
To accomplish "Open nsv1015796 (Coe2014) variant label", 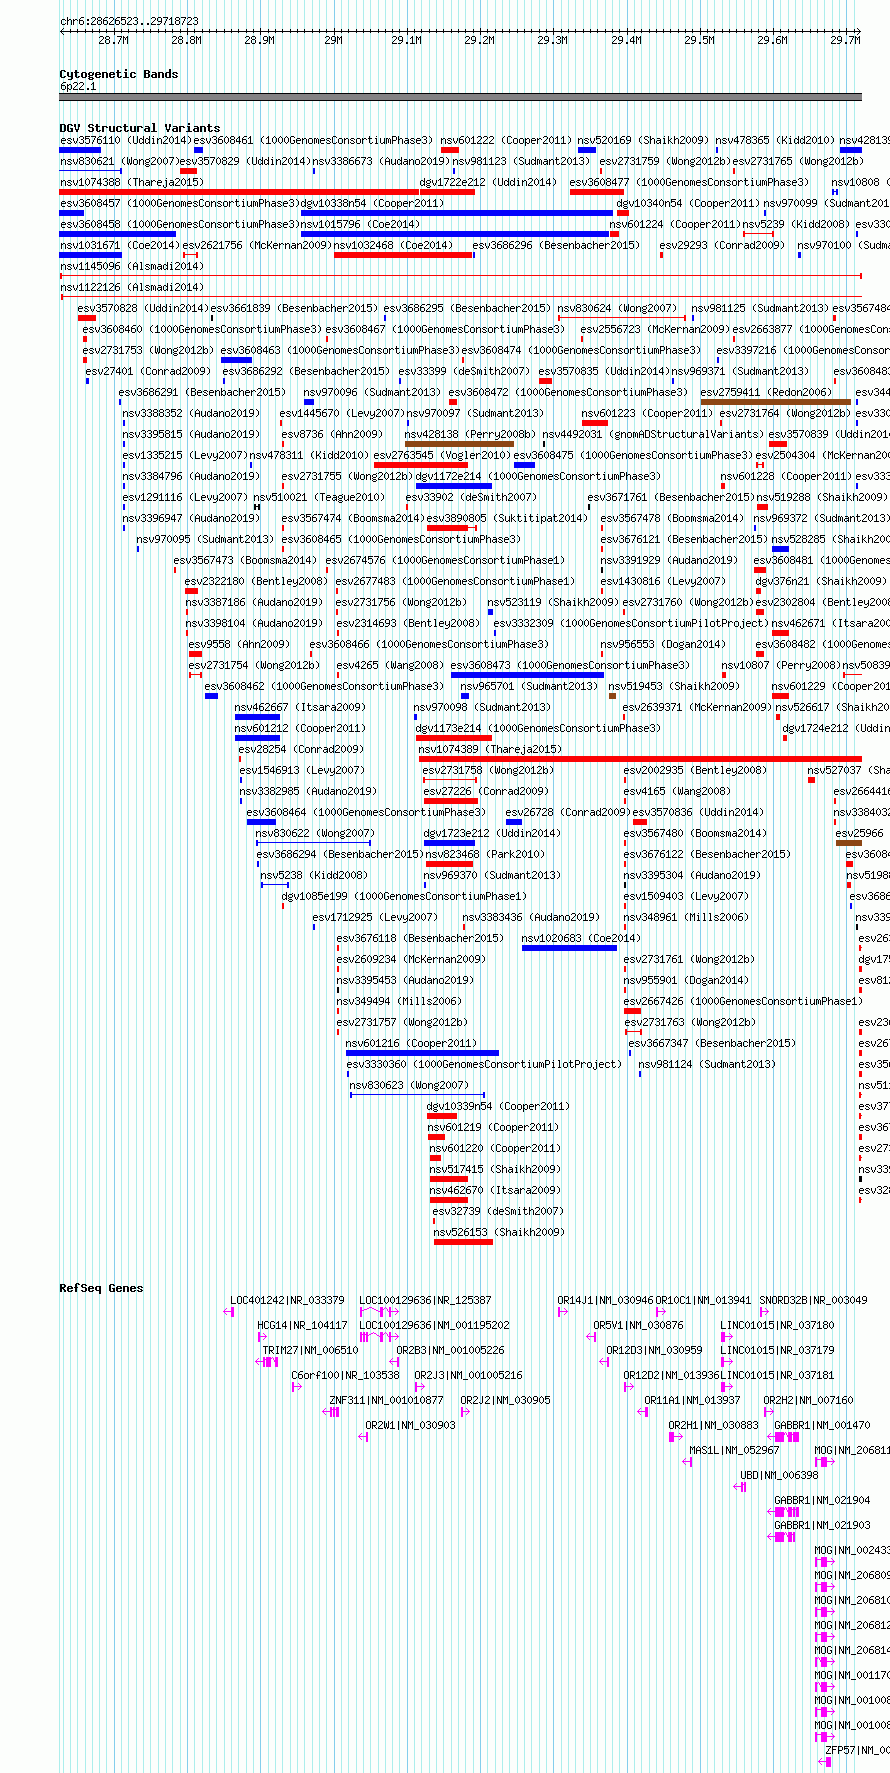I will click(360, 224).
